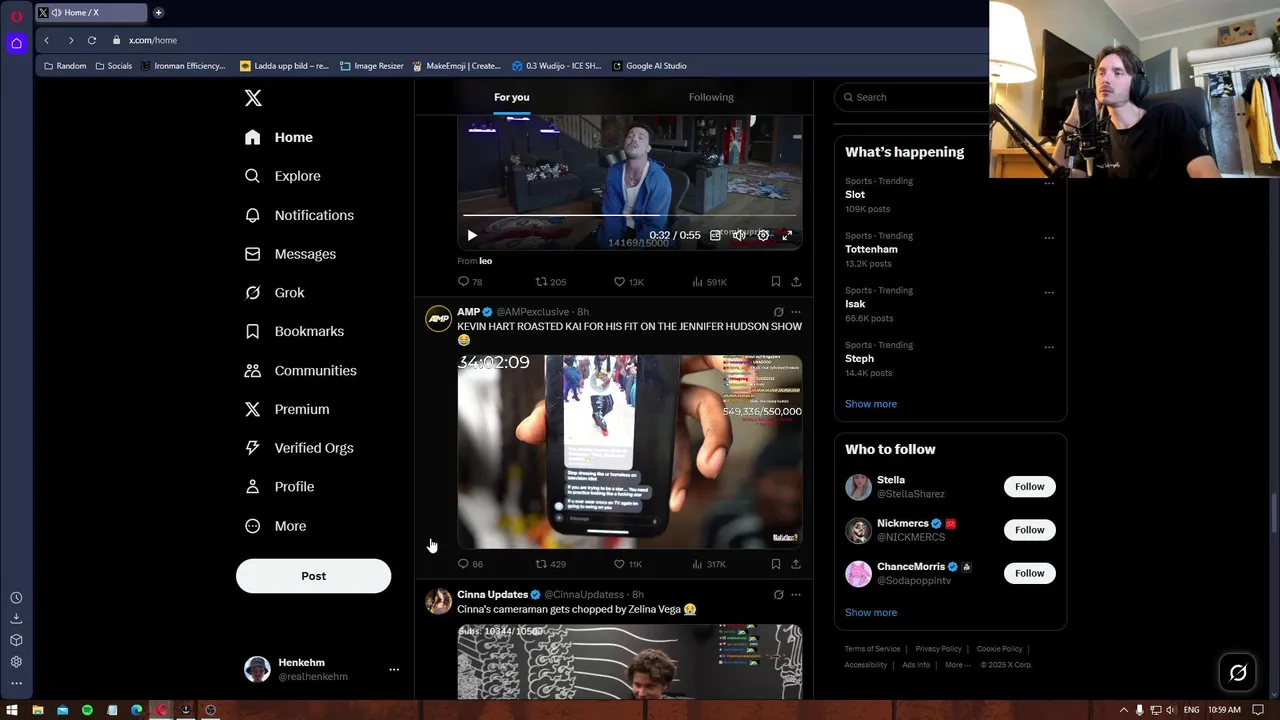This screenshot has width=1280, height=720.
Task: Follow ChanceMorris
Action: click(x=1029, y=573)
